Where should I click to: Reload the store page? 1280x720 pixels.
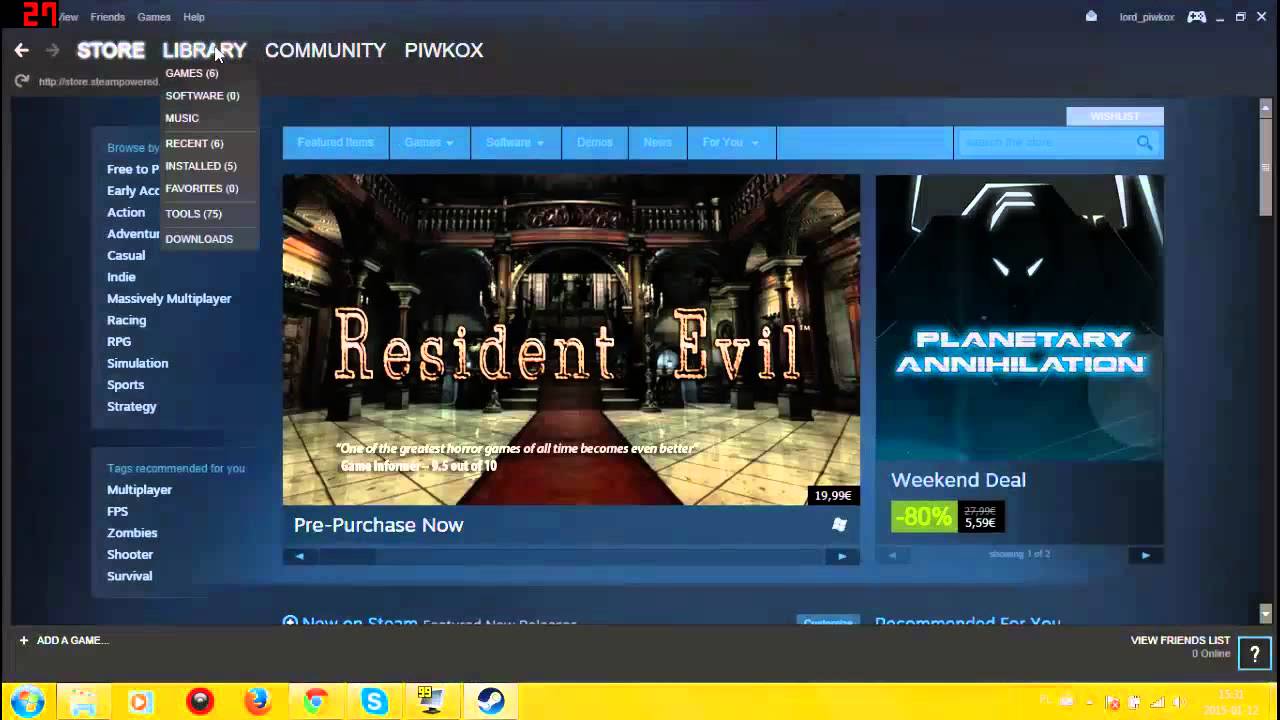click(x=21, y=81)
